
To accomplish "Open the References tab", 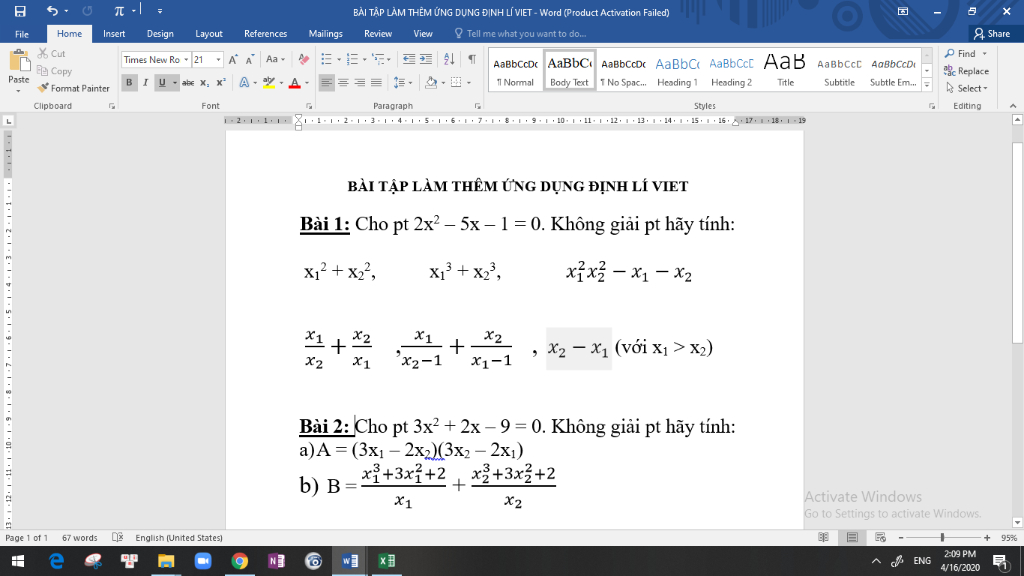I will (x=265, y=34).
